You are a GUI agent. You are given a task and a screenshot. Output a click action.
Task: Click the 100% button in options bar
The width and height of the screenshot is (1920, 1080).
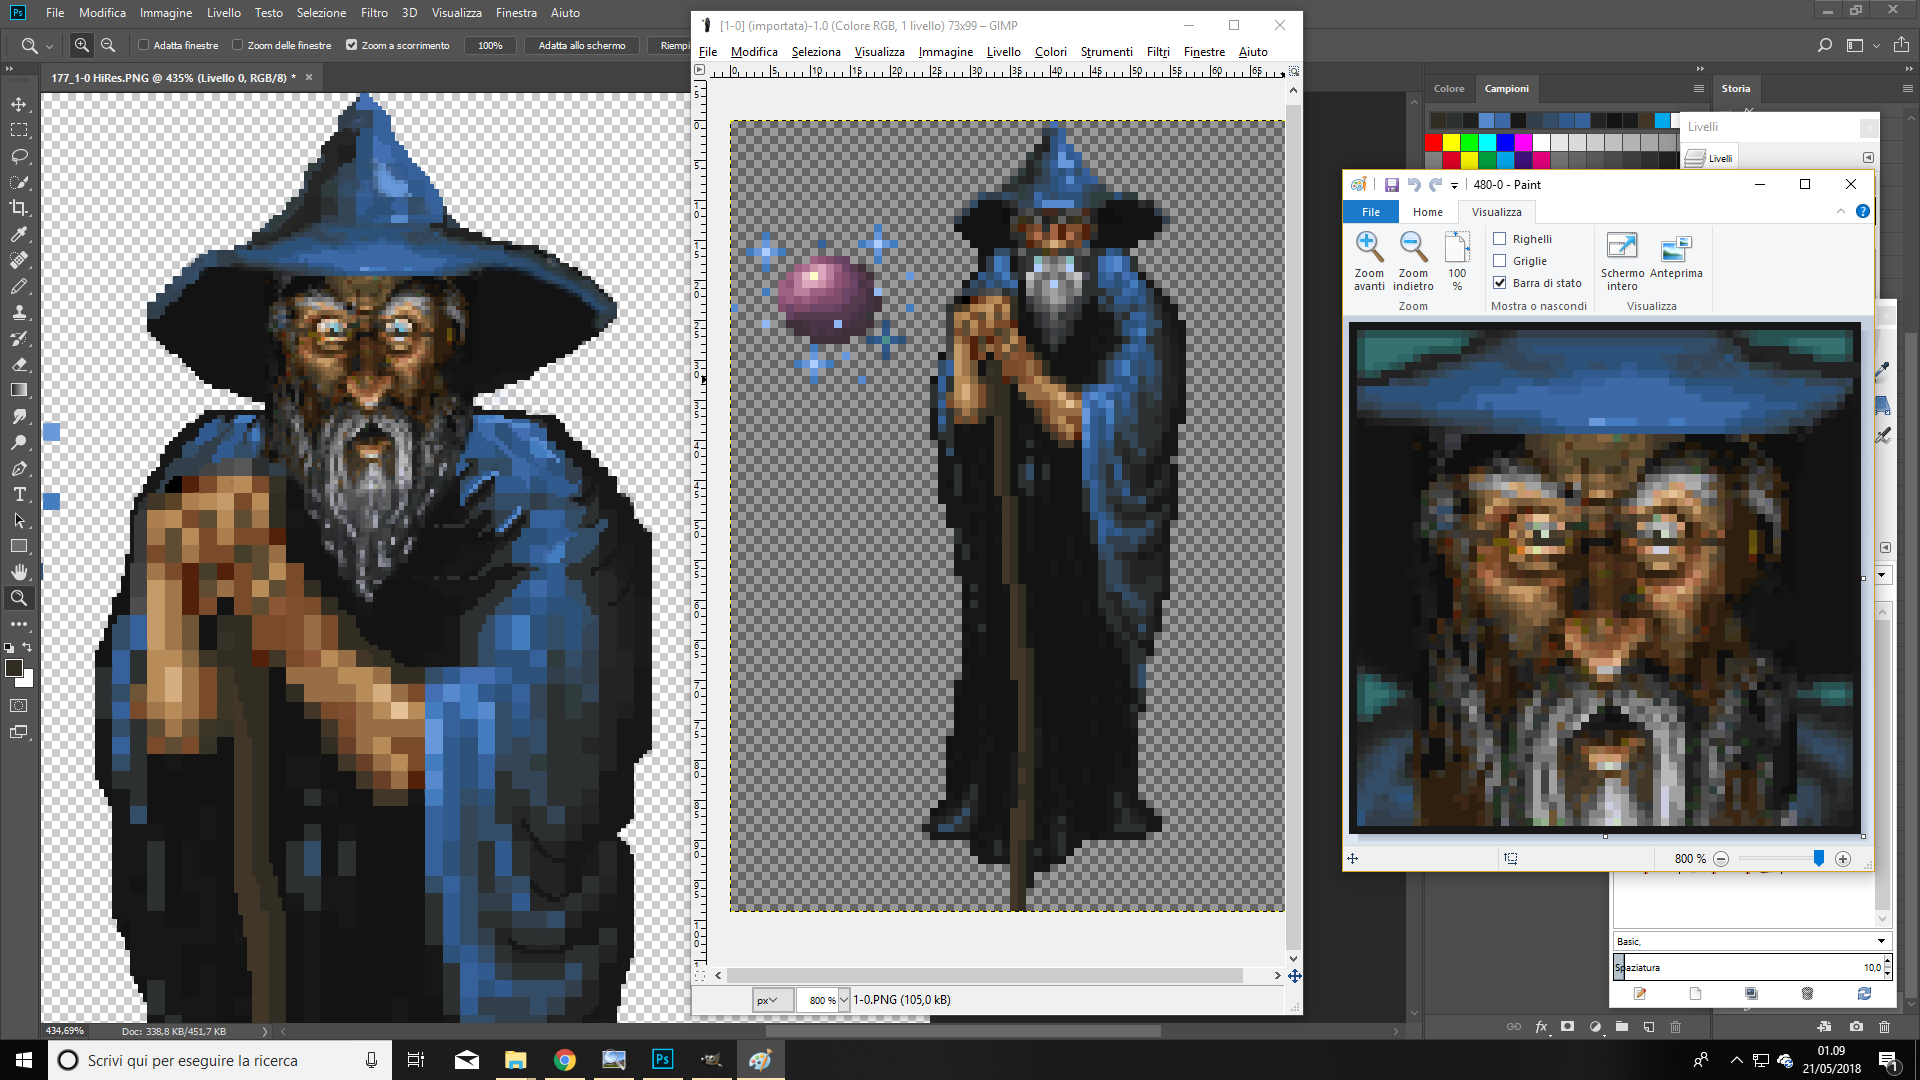point(490,45)
